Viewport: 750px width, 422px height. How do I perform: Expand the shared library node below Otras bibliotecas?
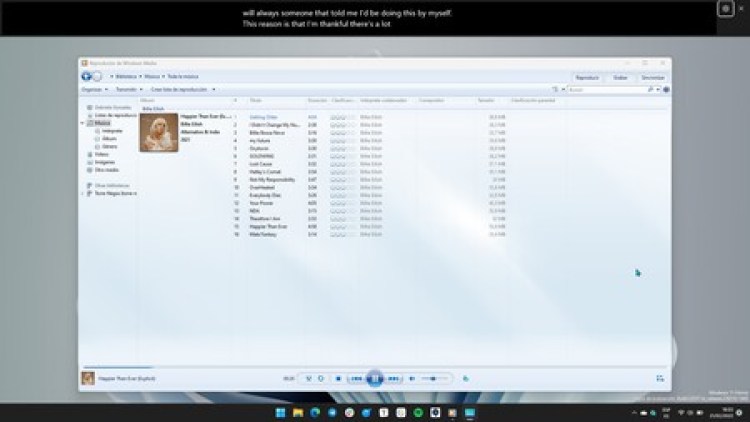point(82,194)
